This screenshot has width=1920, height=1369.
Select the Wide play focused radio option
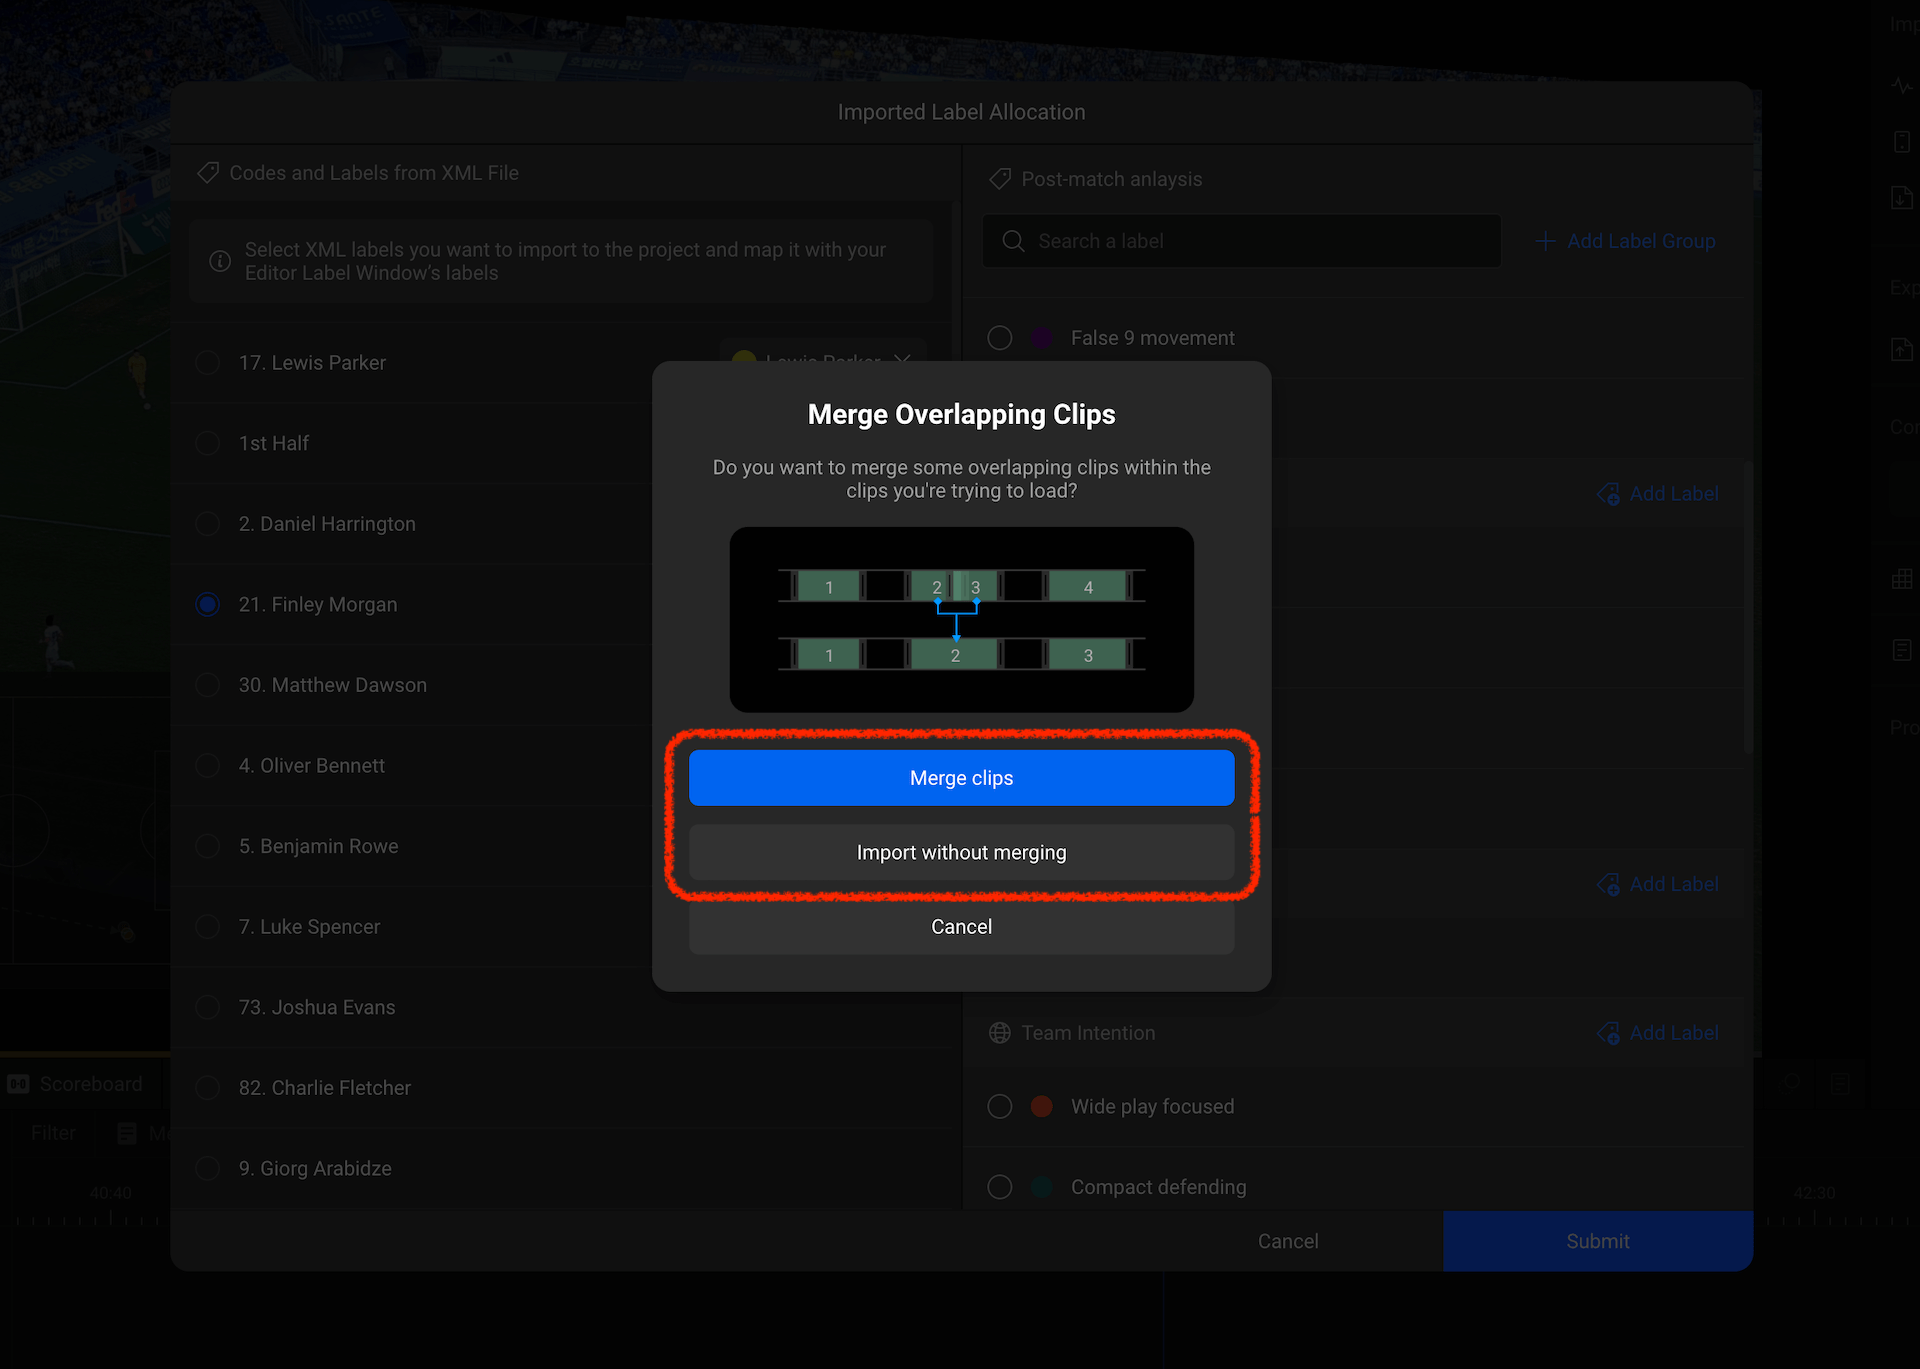pyautogui.click(x=1000, y=1106)
